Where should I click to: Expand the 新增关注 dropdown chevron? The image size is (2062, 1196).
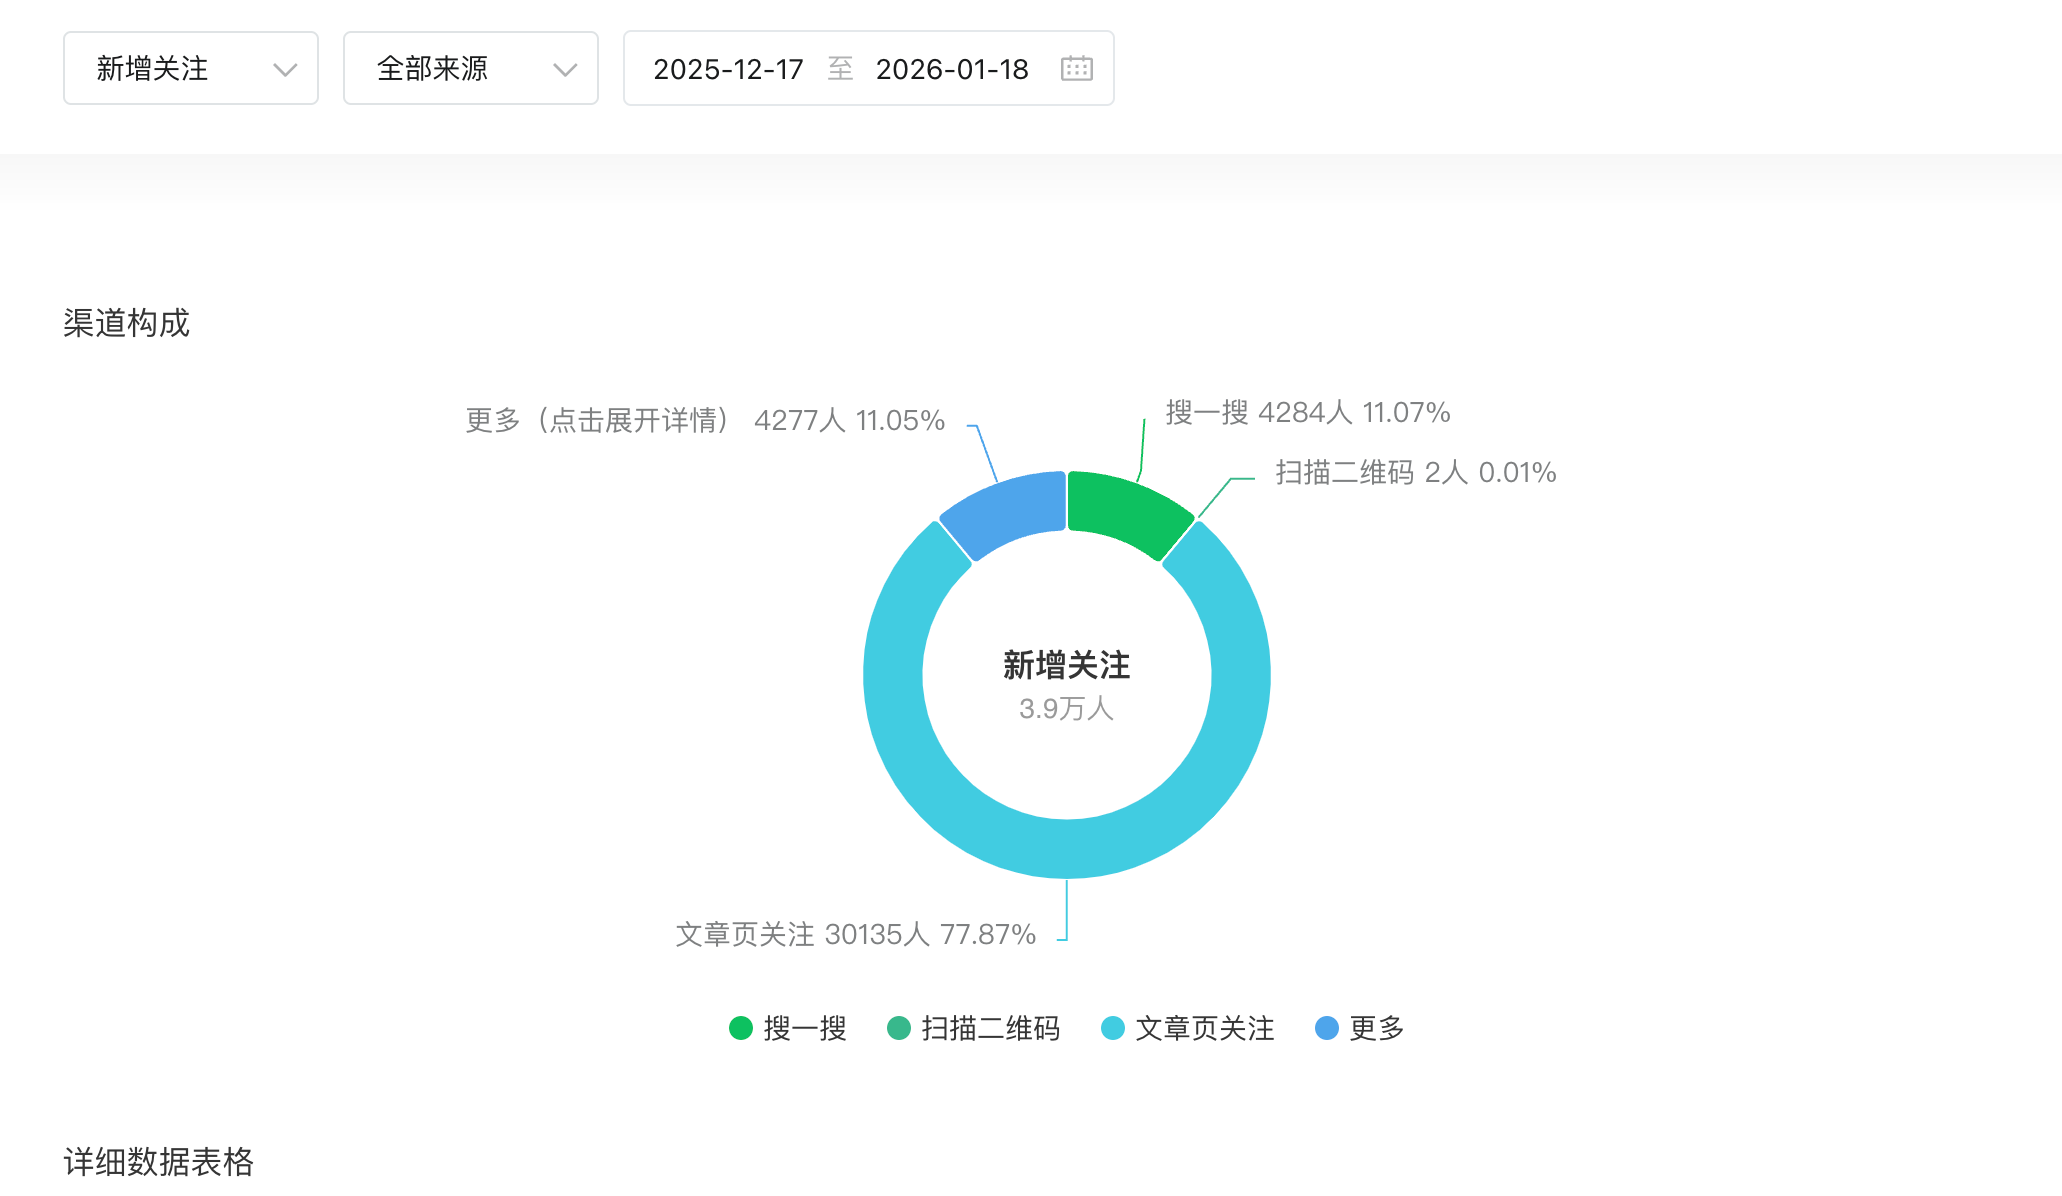tap(285, 69)
